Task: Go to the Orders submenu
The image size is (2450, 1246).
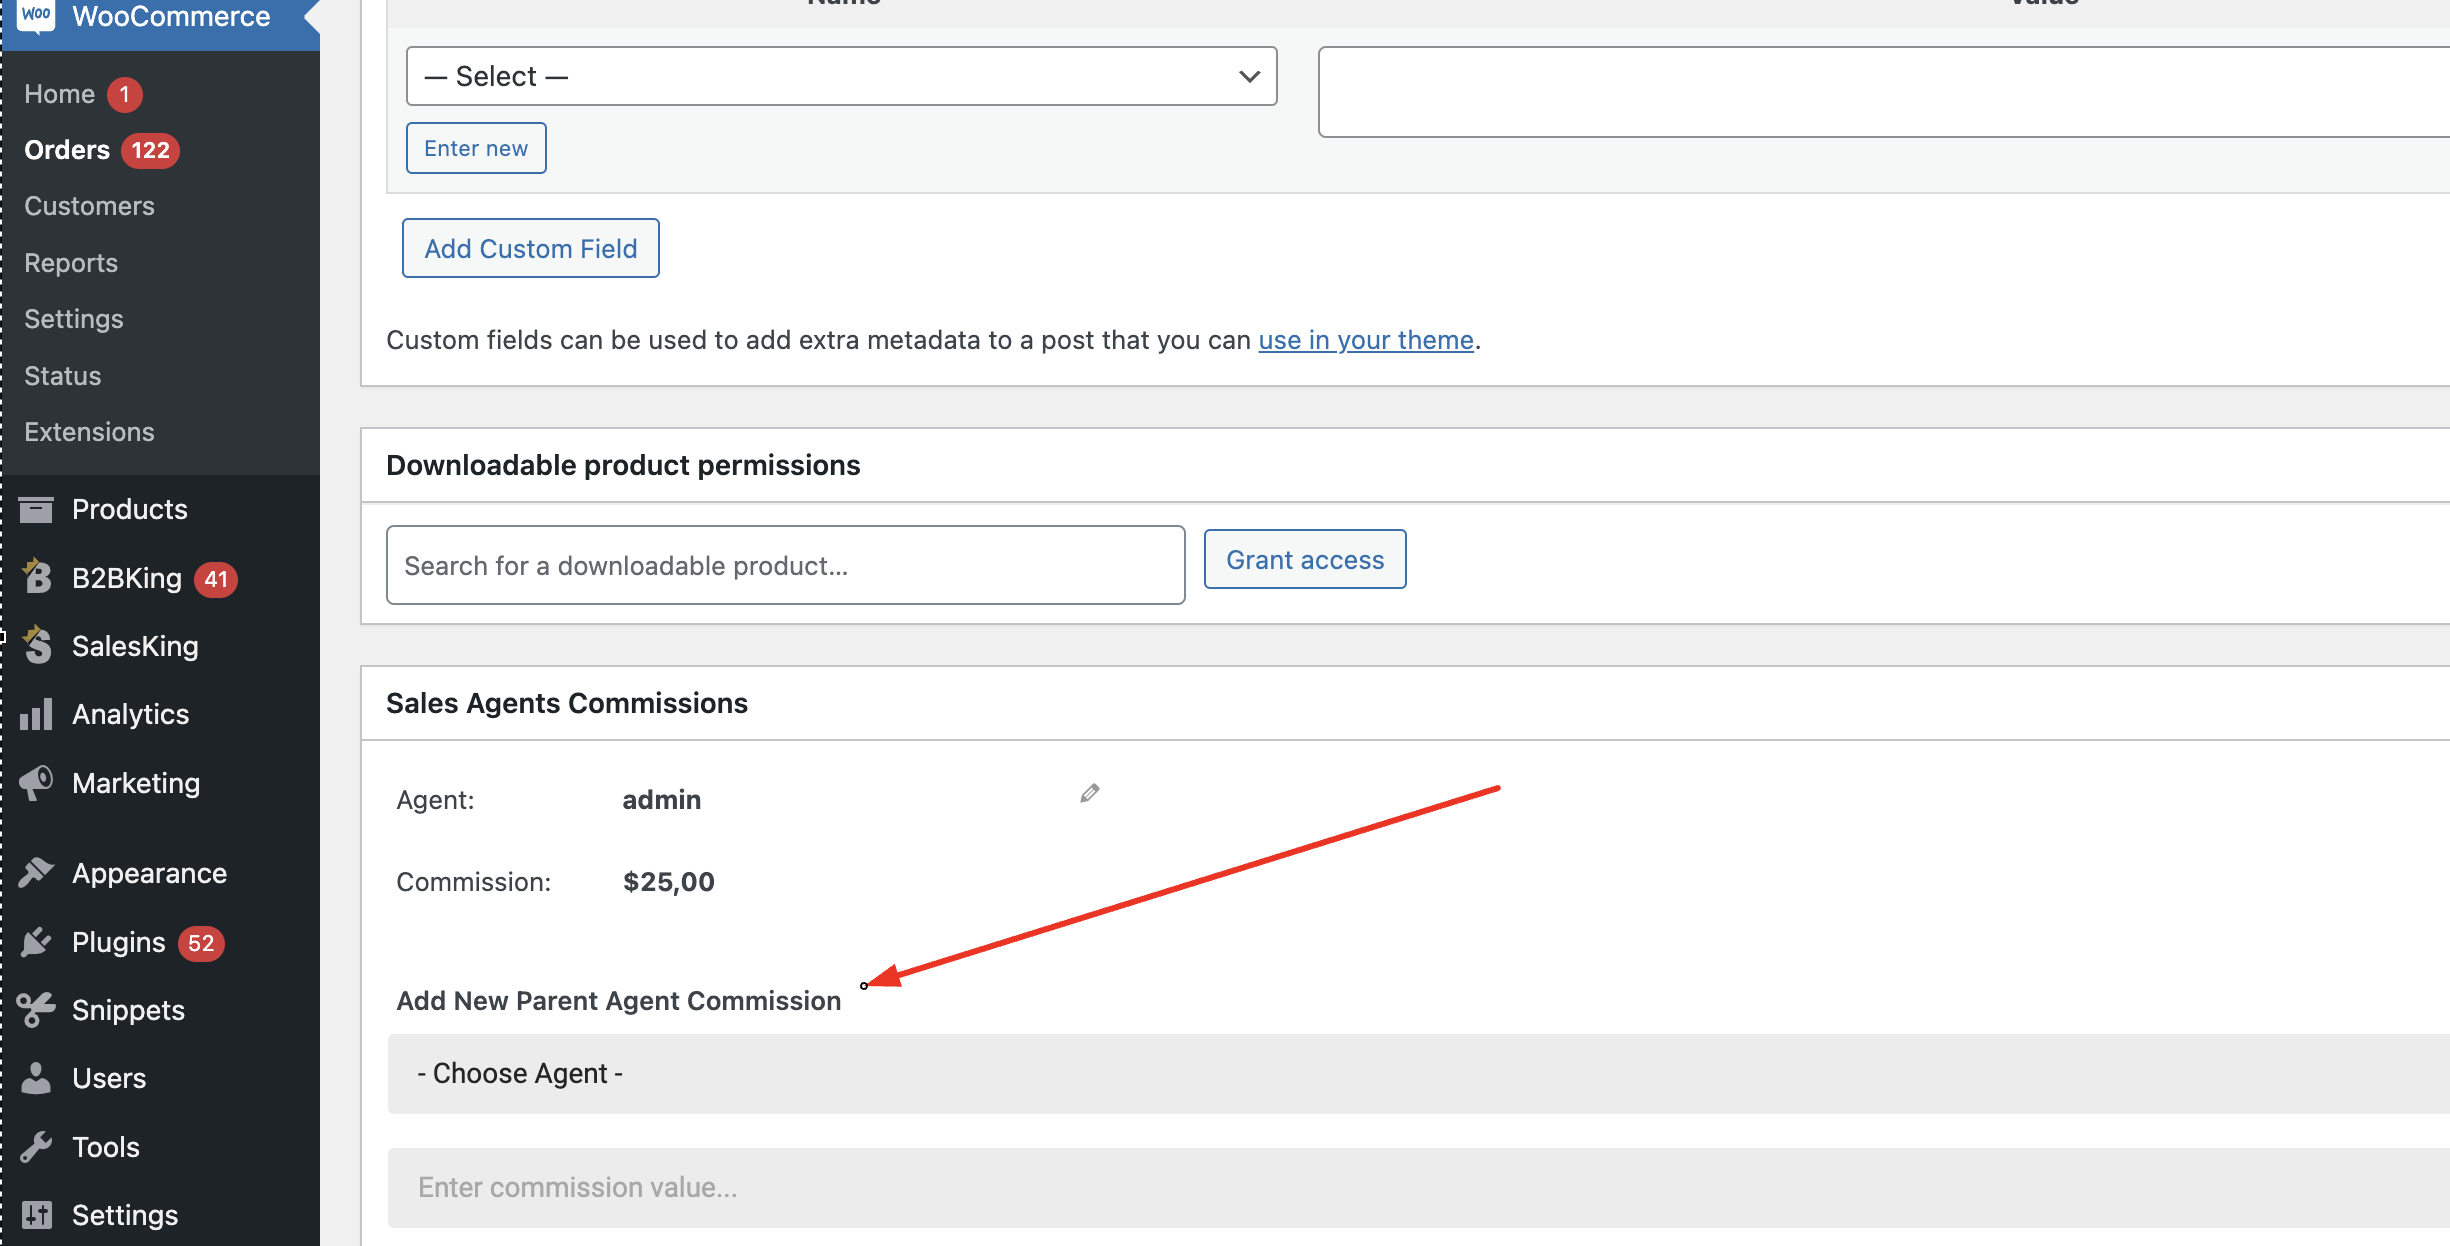Action: click(67, 150)
